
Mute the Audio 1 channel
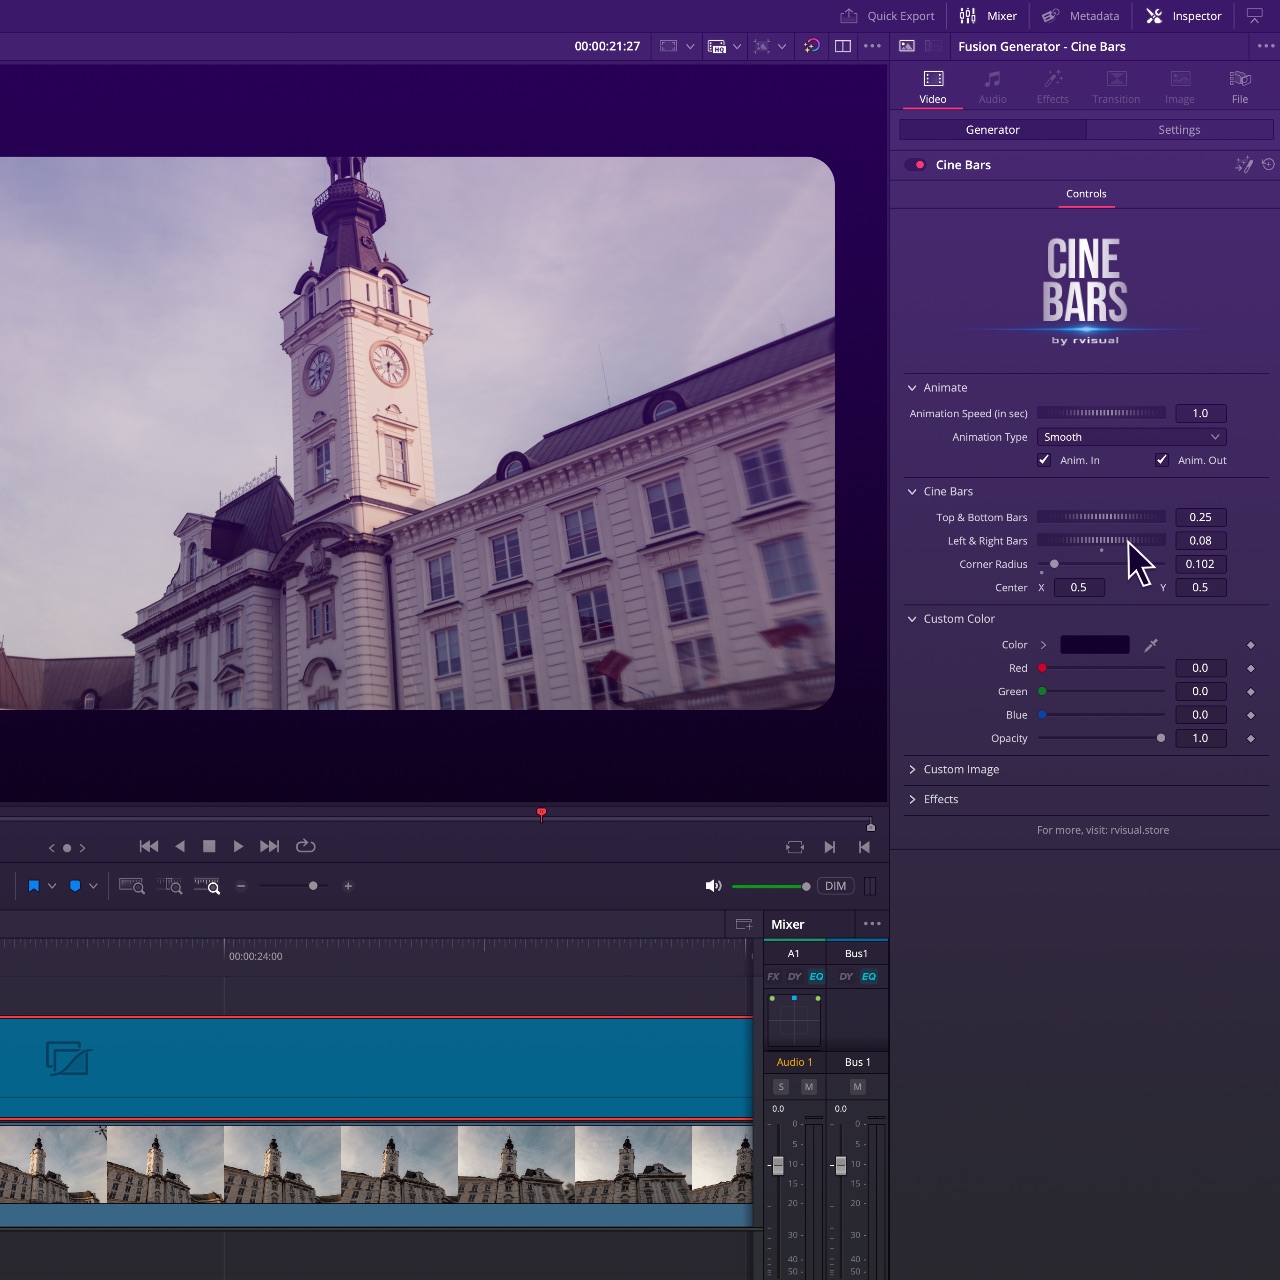pyautogui.click(x=809, y=1087)
